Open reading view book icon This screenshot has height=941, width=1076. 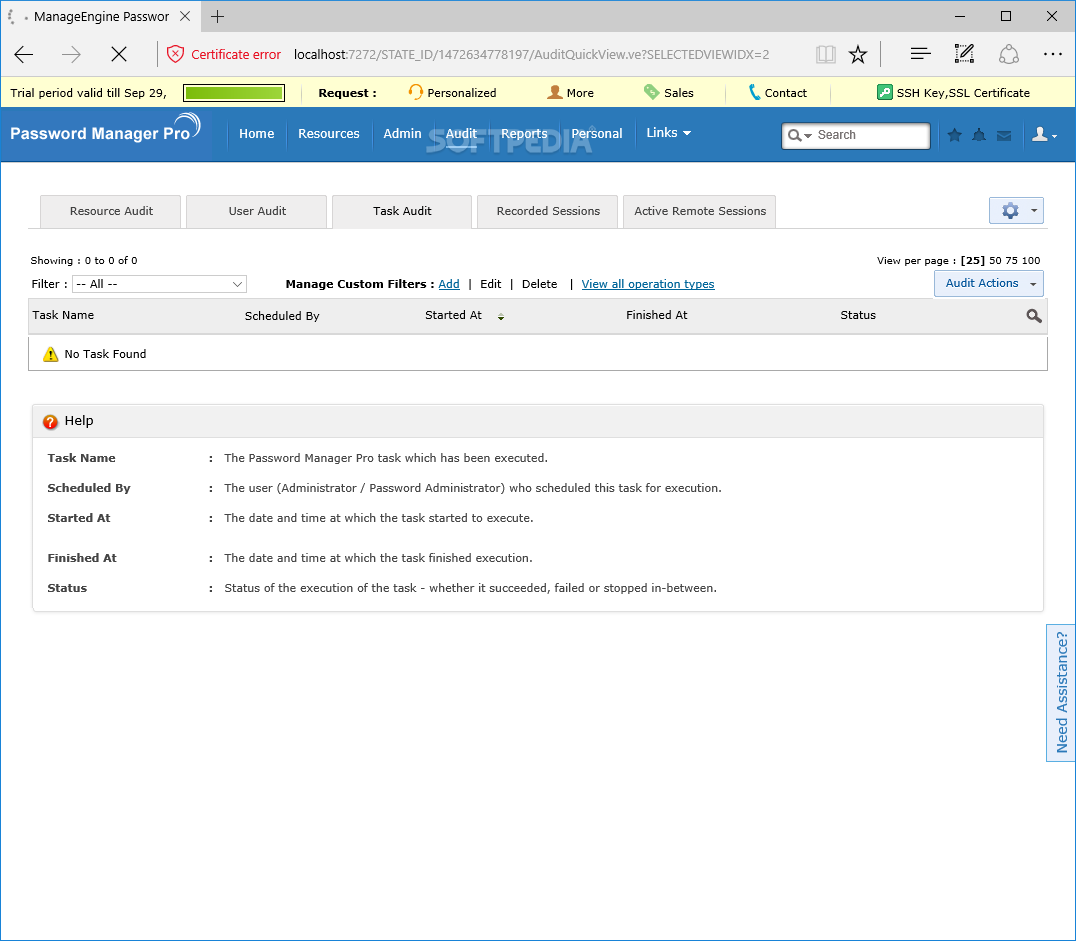click(x=826, y=54)
